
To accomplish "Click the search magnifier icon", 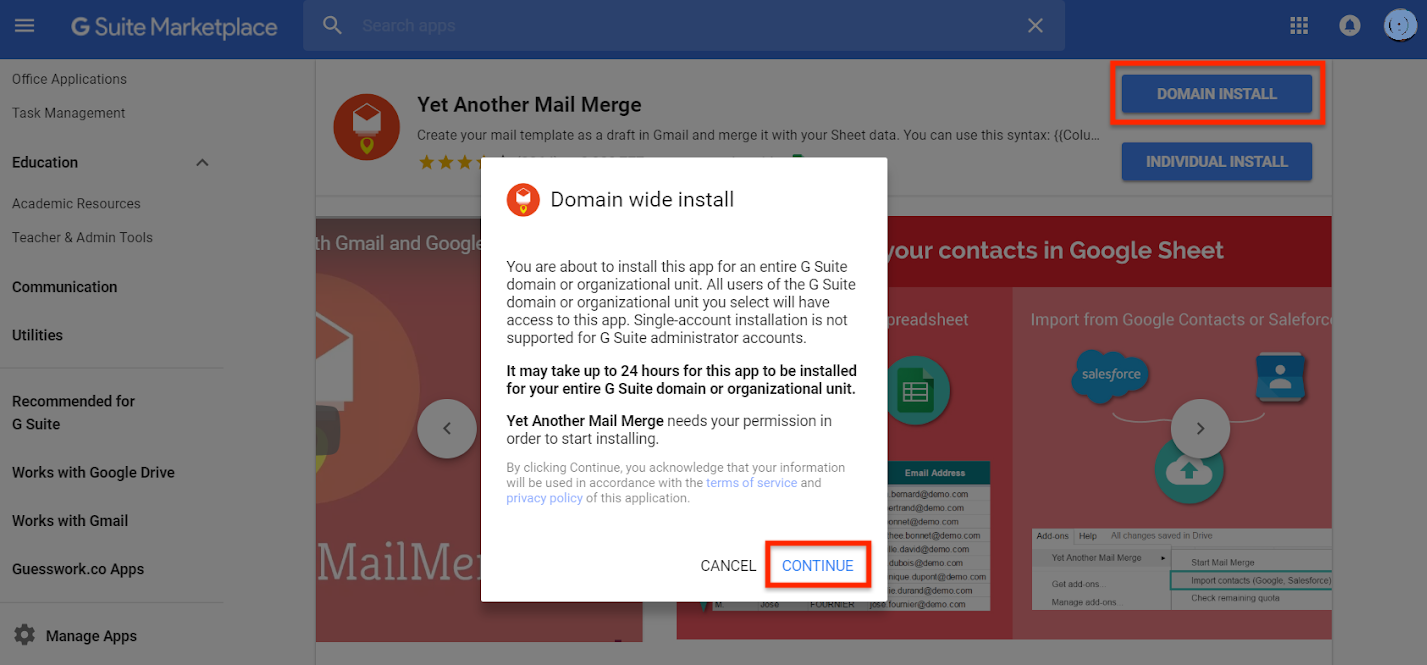I will pos(333,26).
